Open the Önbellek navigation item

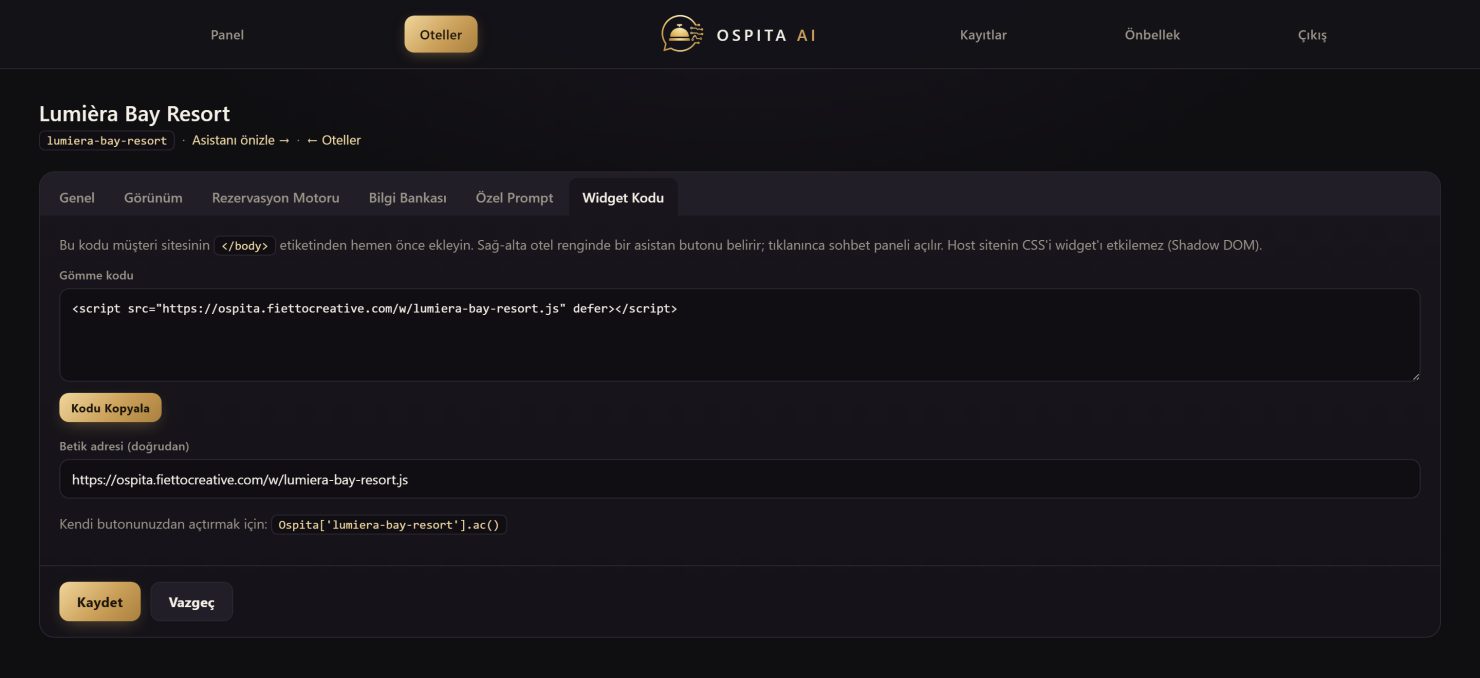click(1152, 35)
